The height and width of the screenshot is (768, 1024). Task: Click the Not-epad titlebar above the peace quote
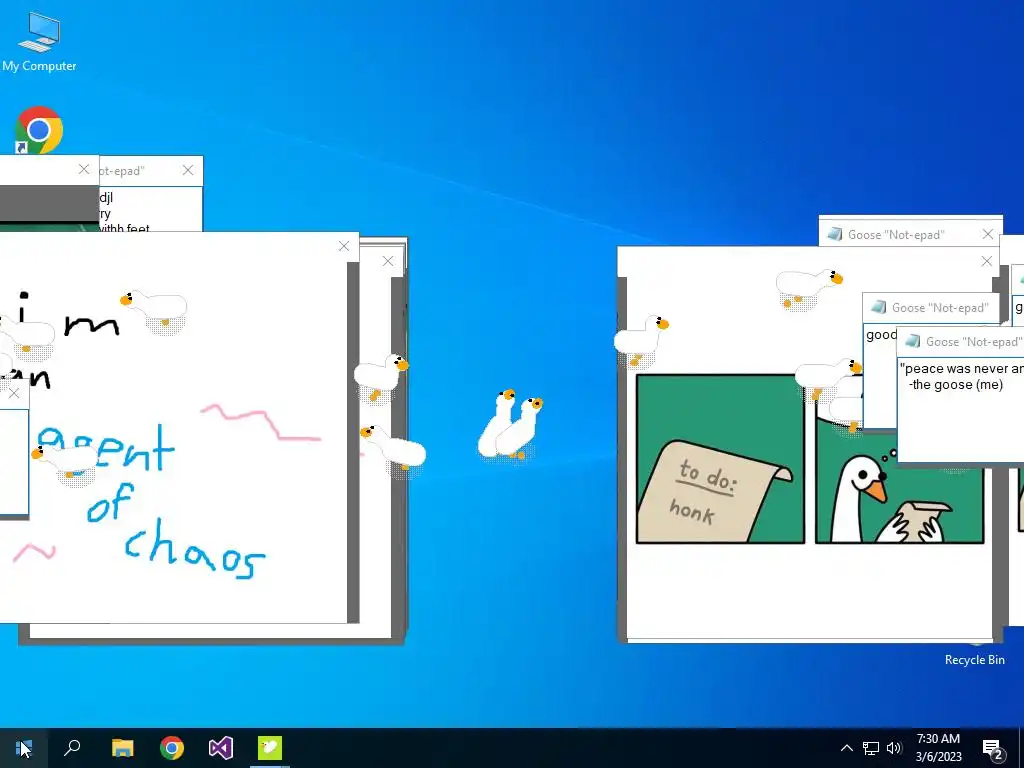pyautogui.click(x=961, y=342)
